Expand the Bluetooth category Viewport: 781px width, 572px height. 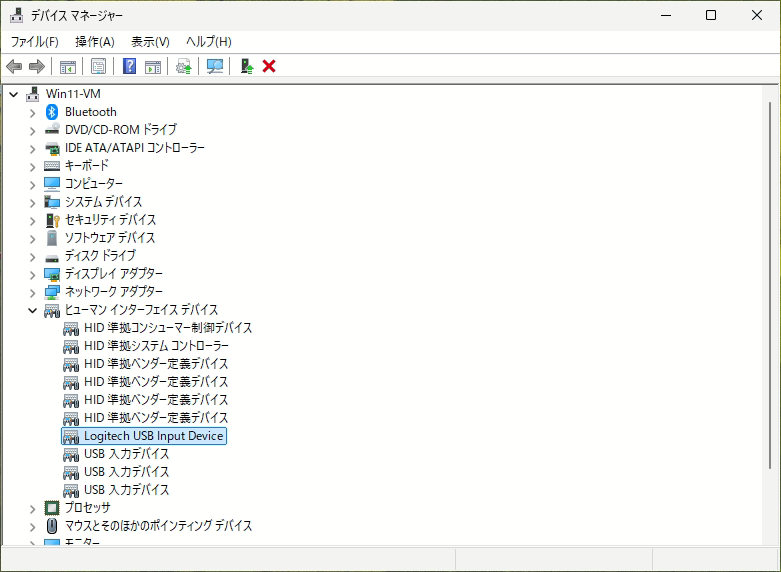coord(33,113)
